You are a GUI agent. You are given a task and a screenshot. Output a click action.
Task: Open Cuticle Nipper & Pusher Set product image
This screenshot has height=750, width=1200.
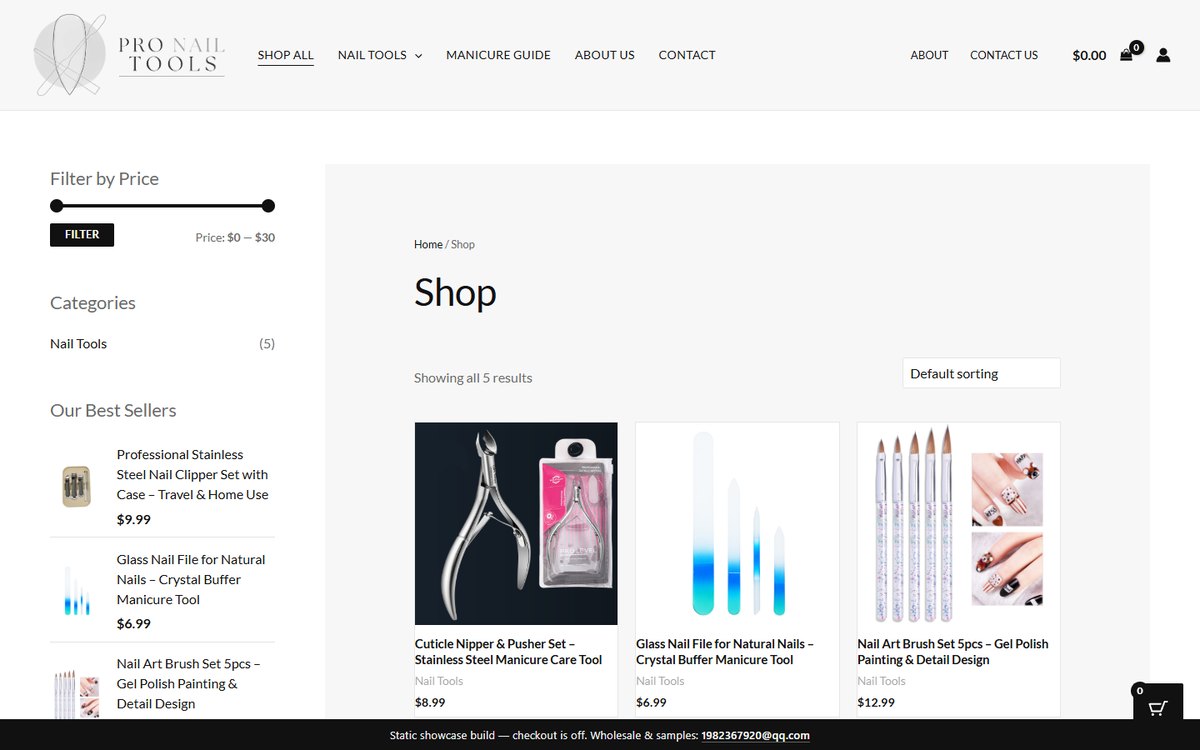click(x=516, y=523)
